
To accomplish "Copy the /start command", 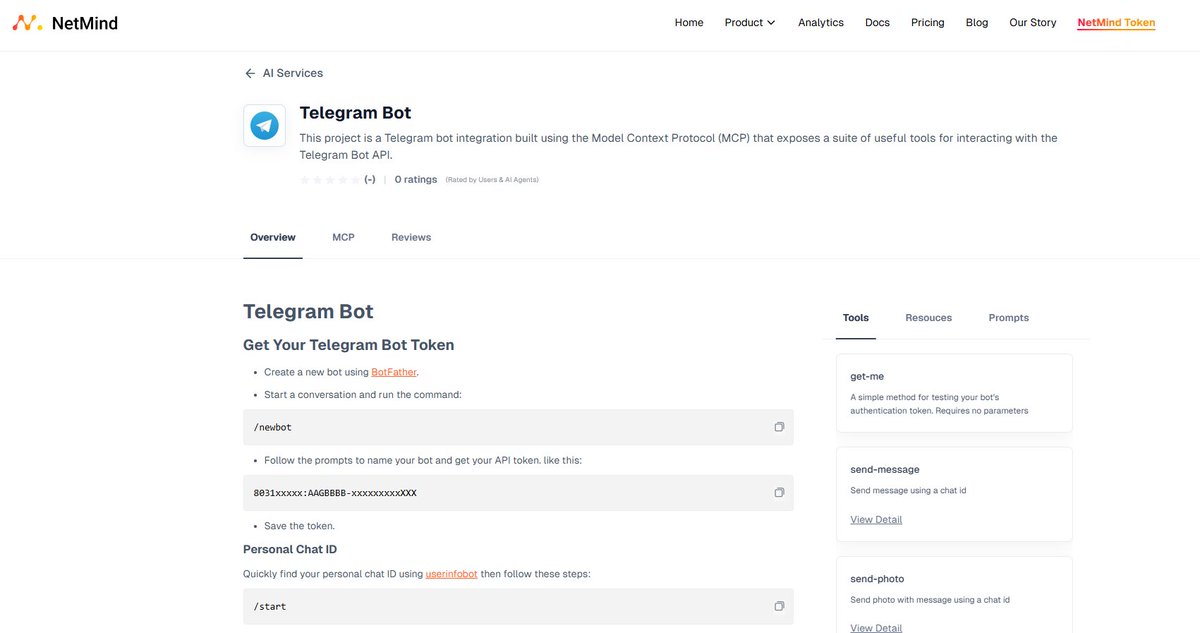I will [779, 606].
